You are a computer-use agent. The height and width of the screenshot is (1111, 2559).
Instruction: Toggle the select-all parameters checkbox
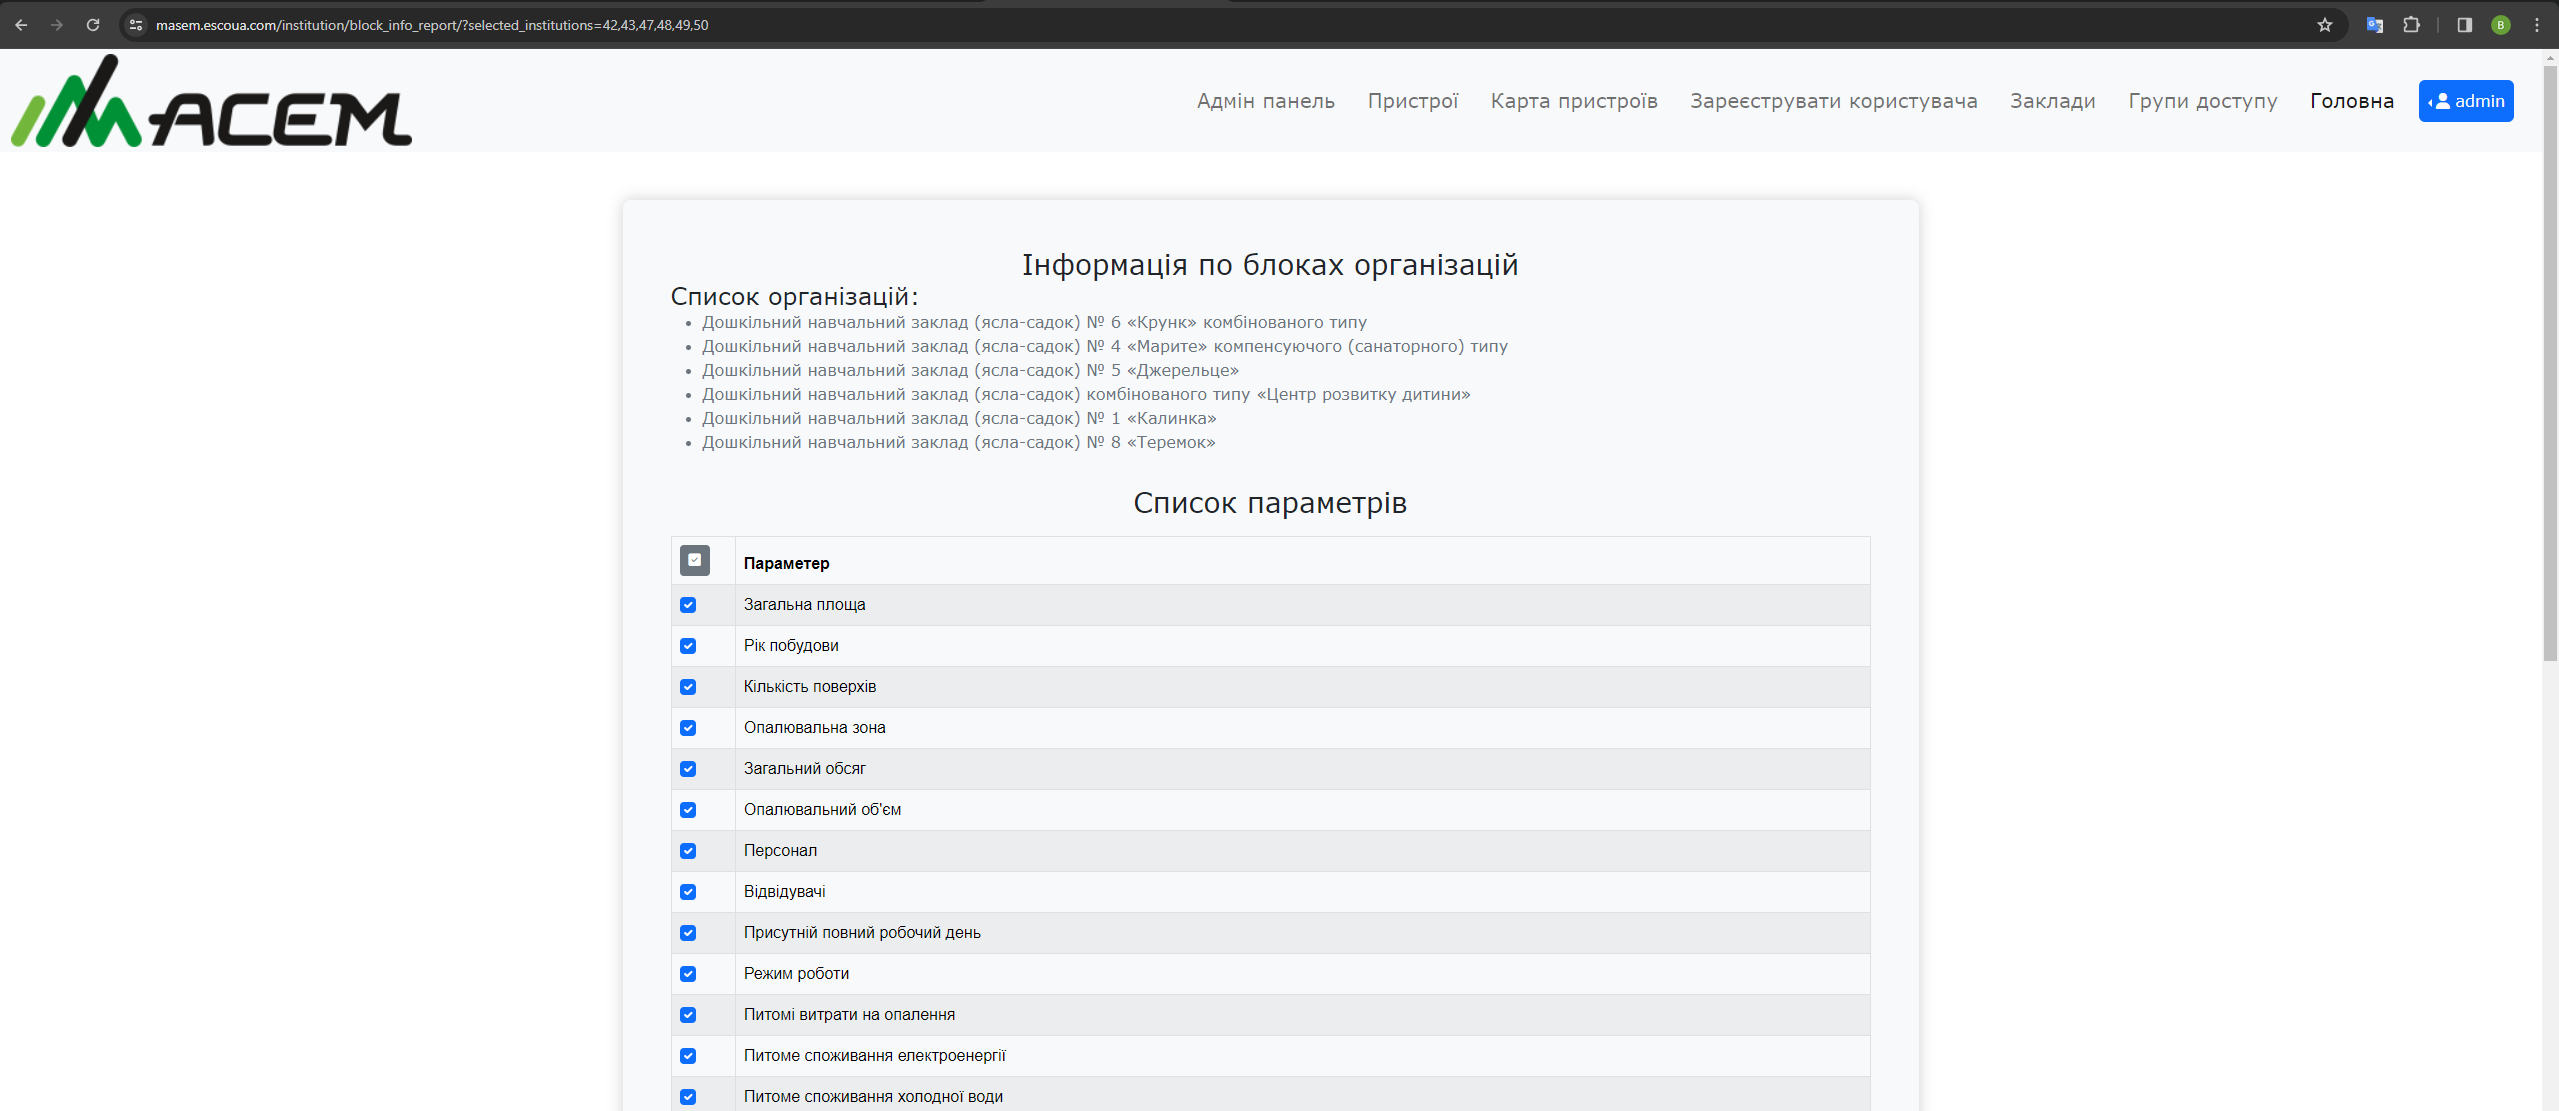coord(694,560)
